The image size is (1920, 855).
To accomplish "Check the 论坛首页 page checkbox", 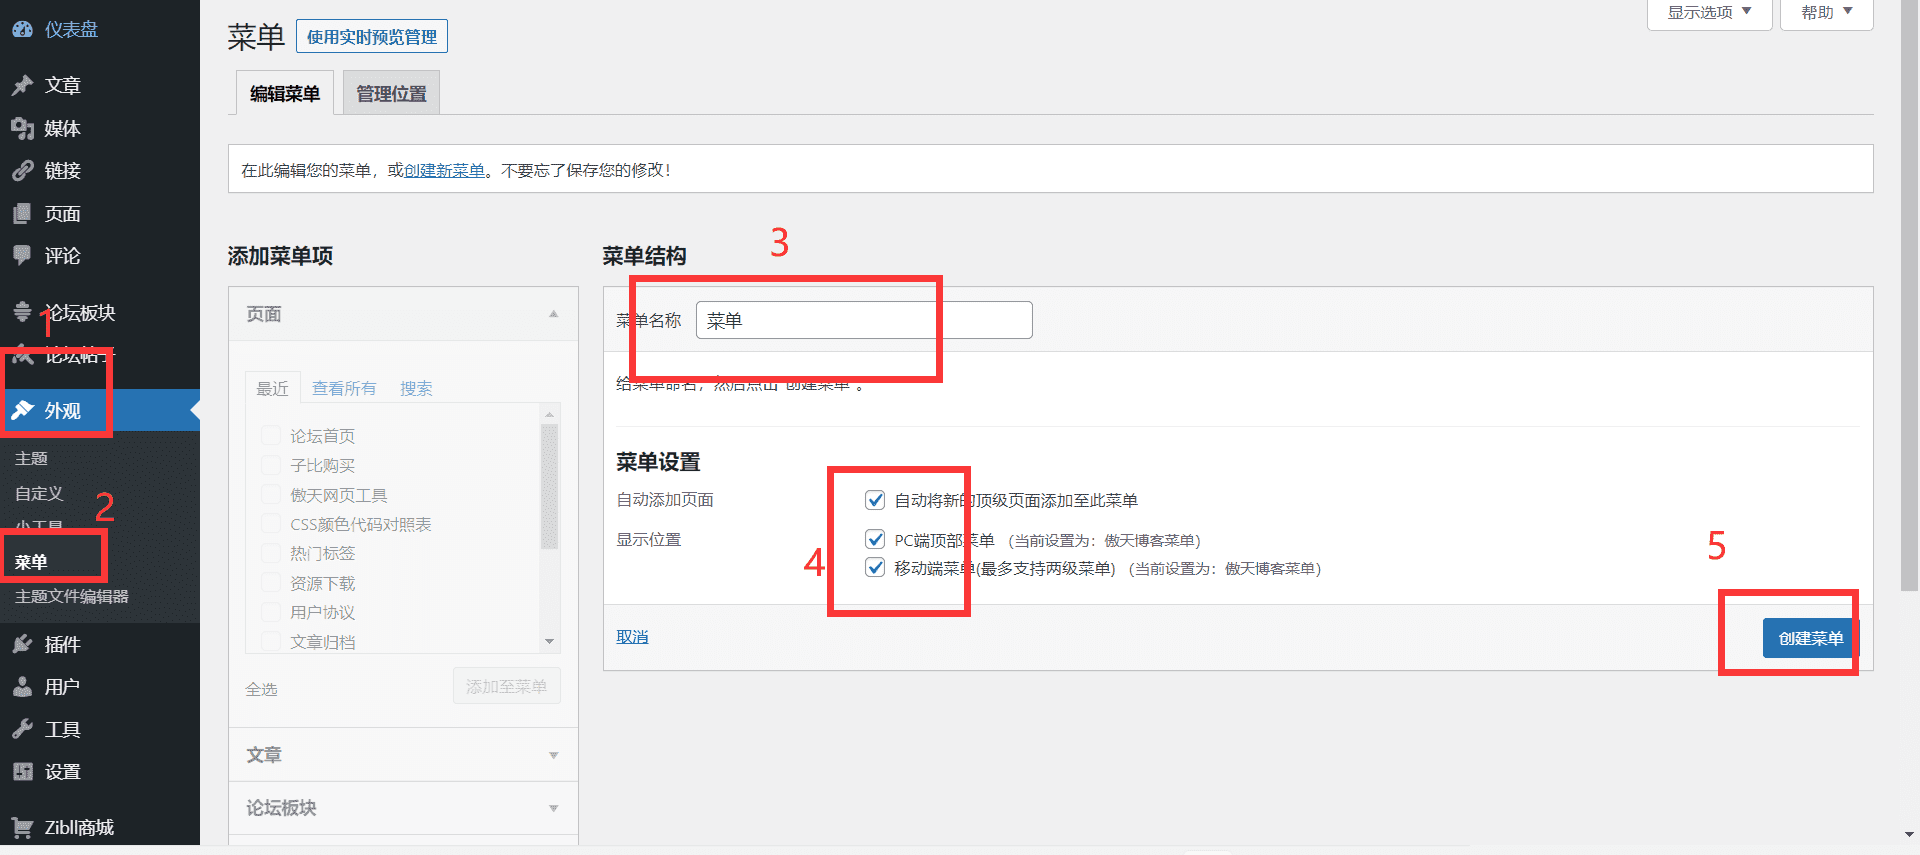I will point(270,435).
